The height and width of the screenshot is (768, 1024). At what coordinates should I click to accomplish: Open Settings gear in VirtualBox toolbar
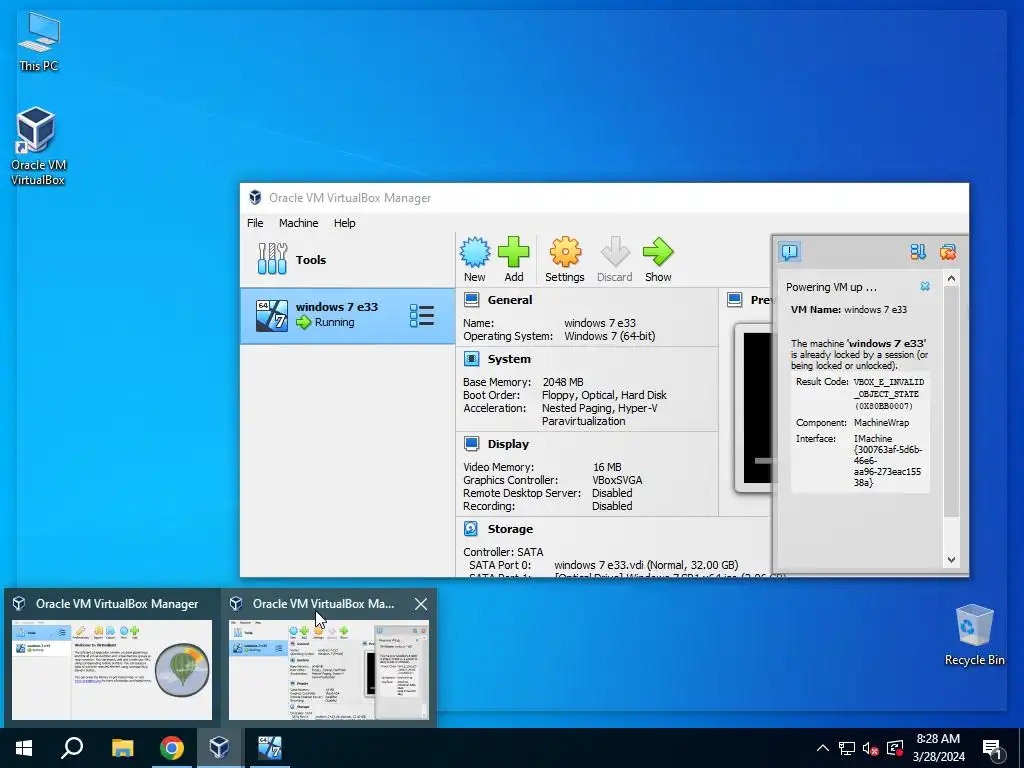tap(565, 259)
